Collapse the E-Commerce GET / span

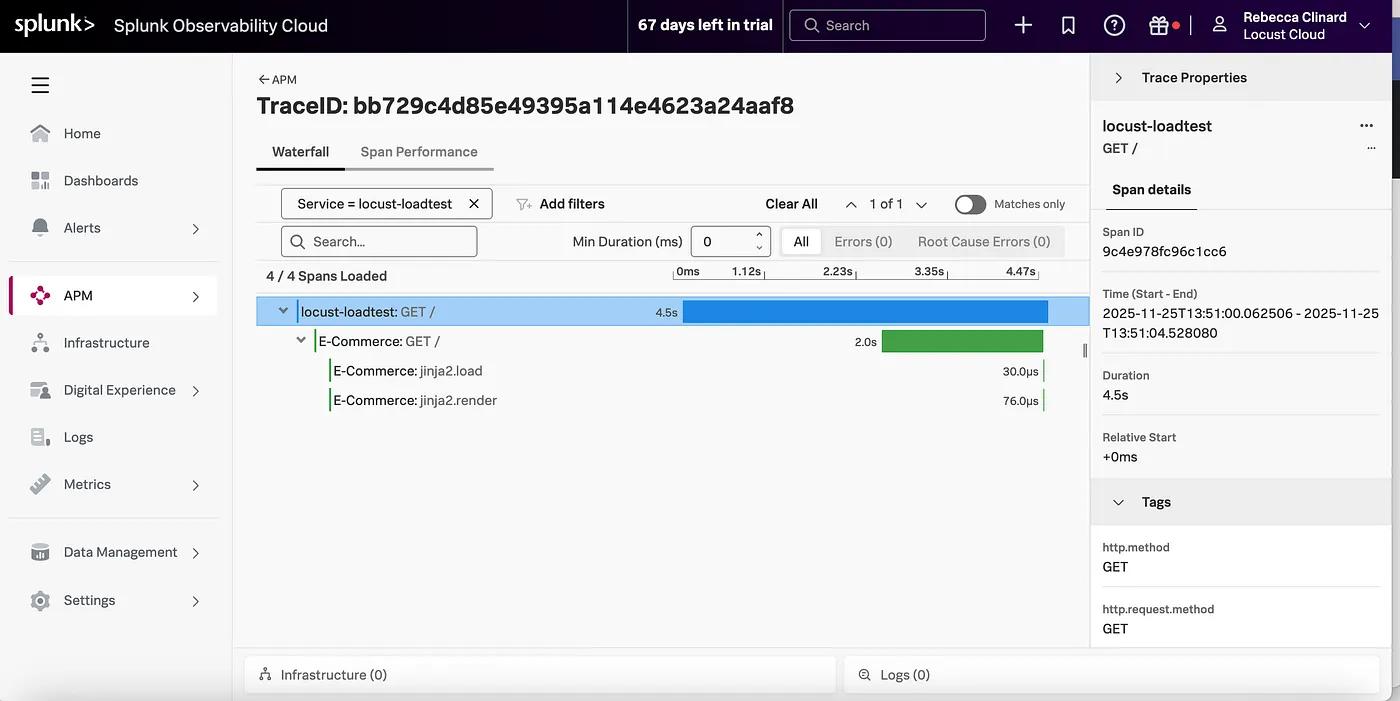point(301,341)
